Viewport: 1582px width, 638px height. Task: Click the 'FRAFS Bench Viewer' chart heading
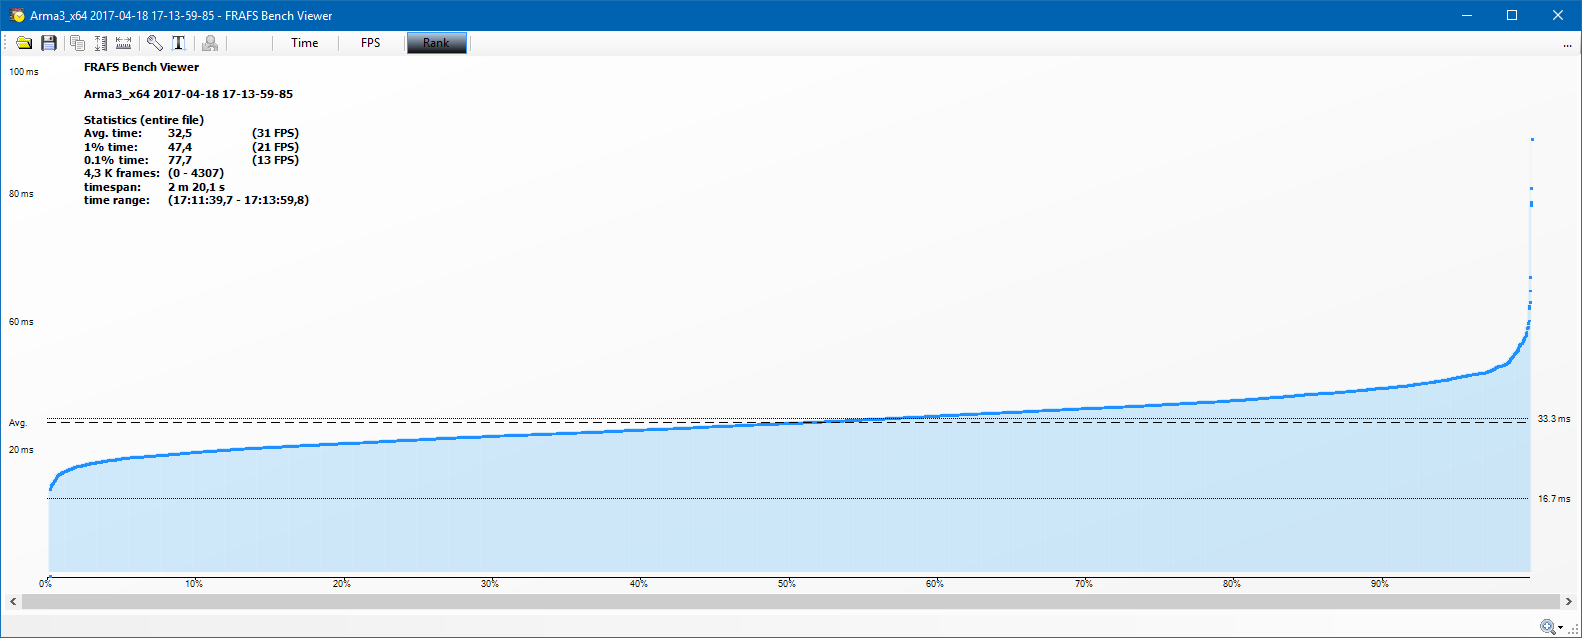(141, 67)
